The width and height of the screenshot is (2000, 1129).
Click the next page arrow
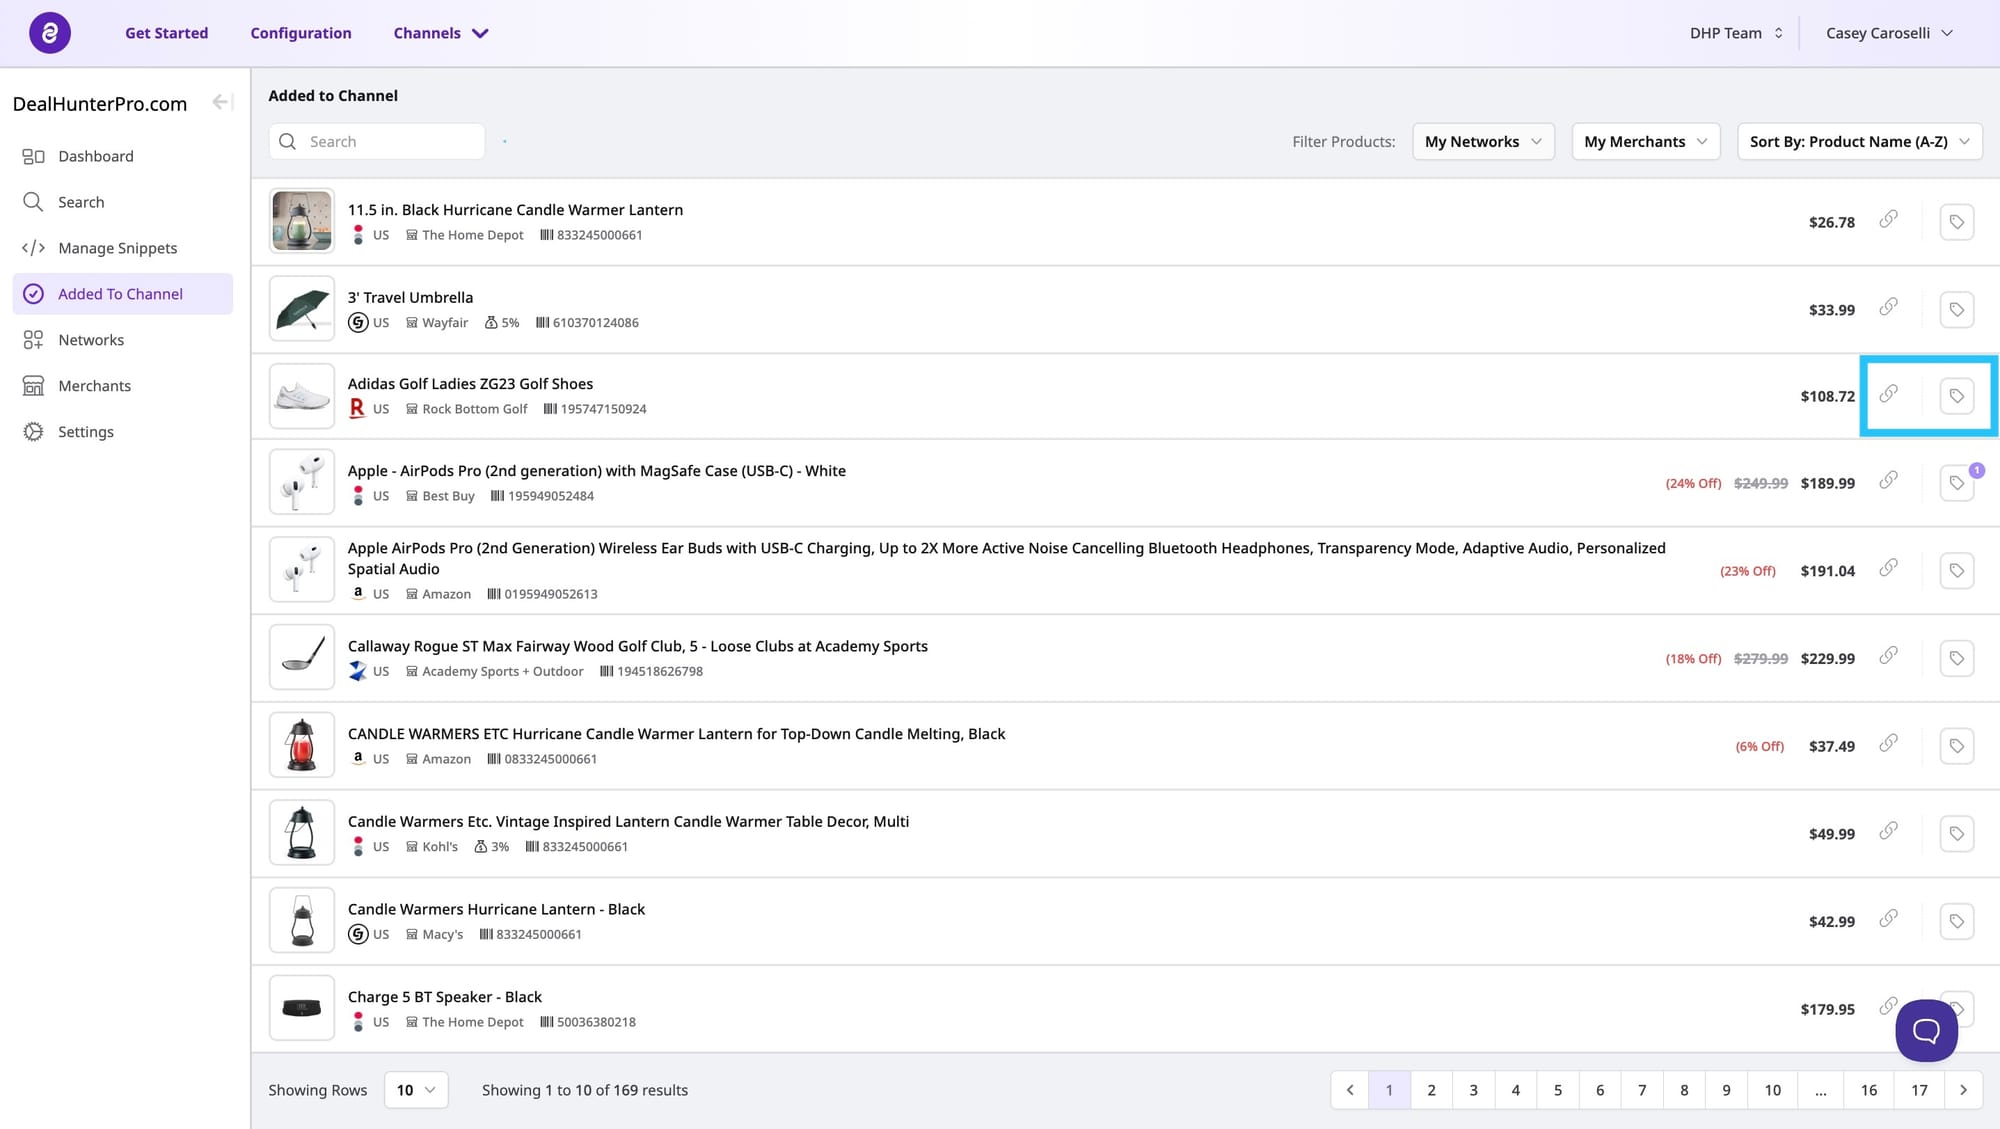click(x=1963, y=1090)
